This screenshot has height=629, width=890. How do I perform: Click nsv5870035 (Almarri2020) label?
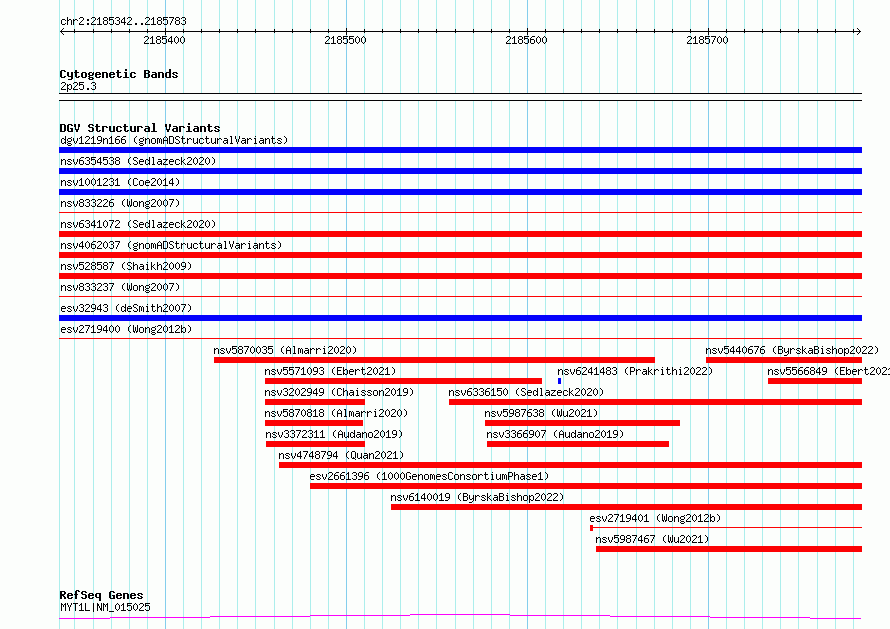pos(285,350)
